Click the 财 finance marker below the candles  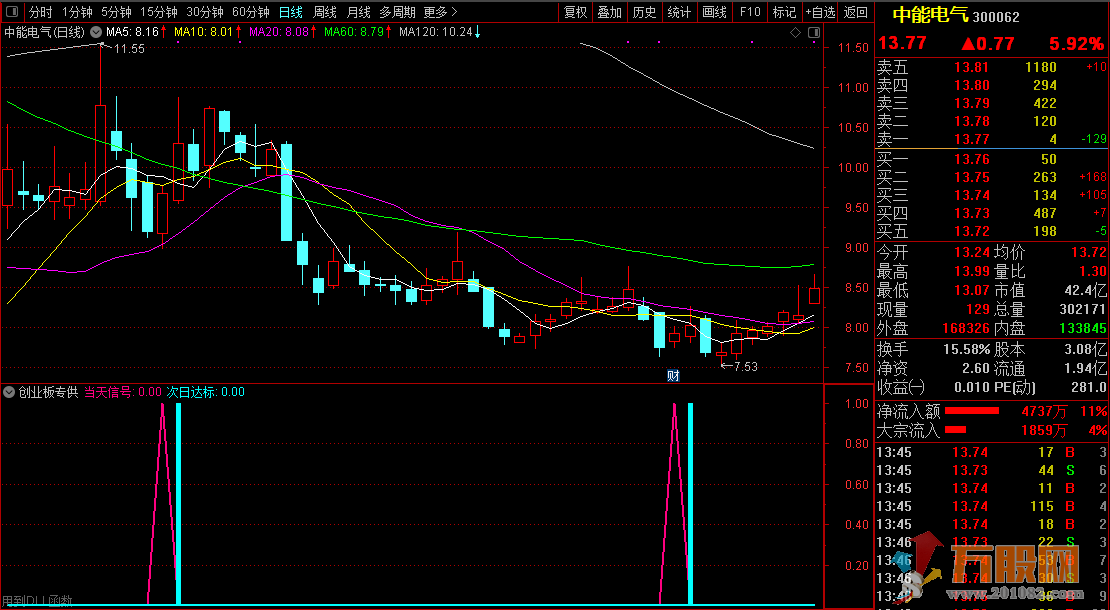tap(673, 375)
